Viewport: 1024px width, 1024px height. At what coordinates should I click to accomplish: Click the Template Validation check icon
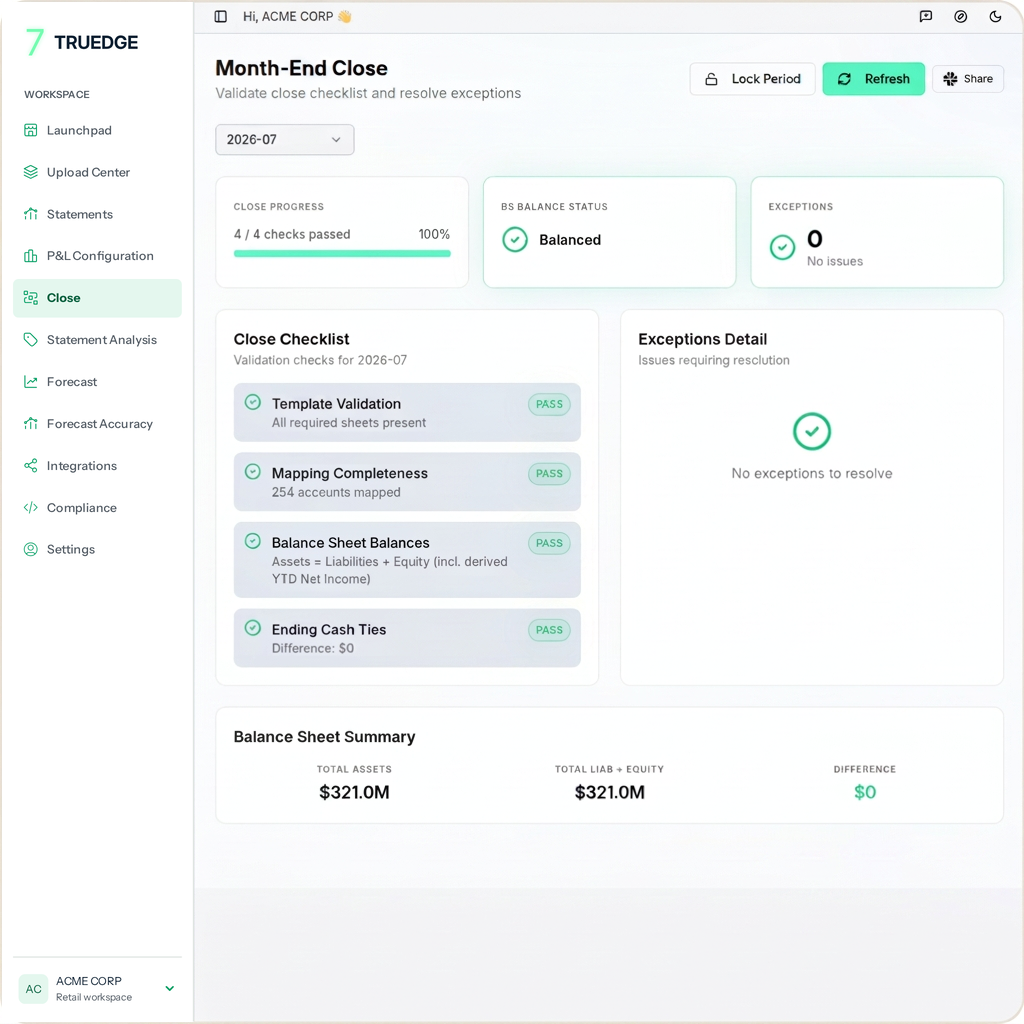253,402
